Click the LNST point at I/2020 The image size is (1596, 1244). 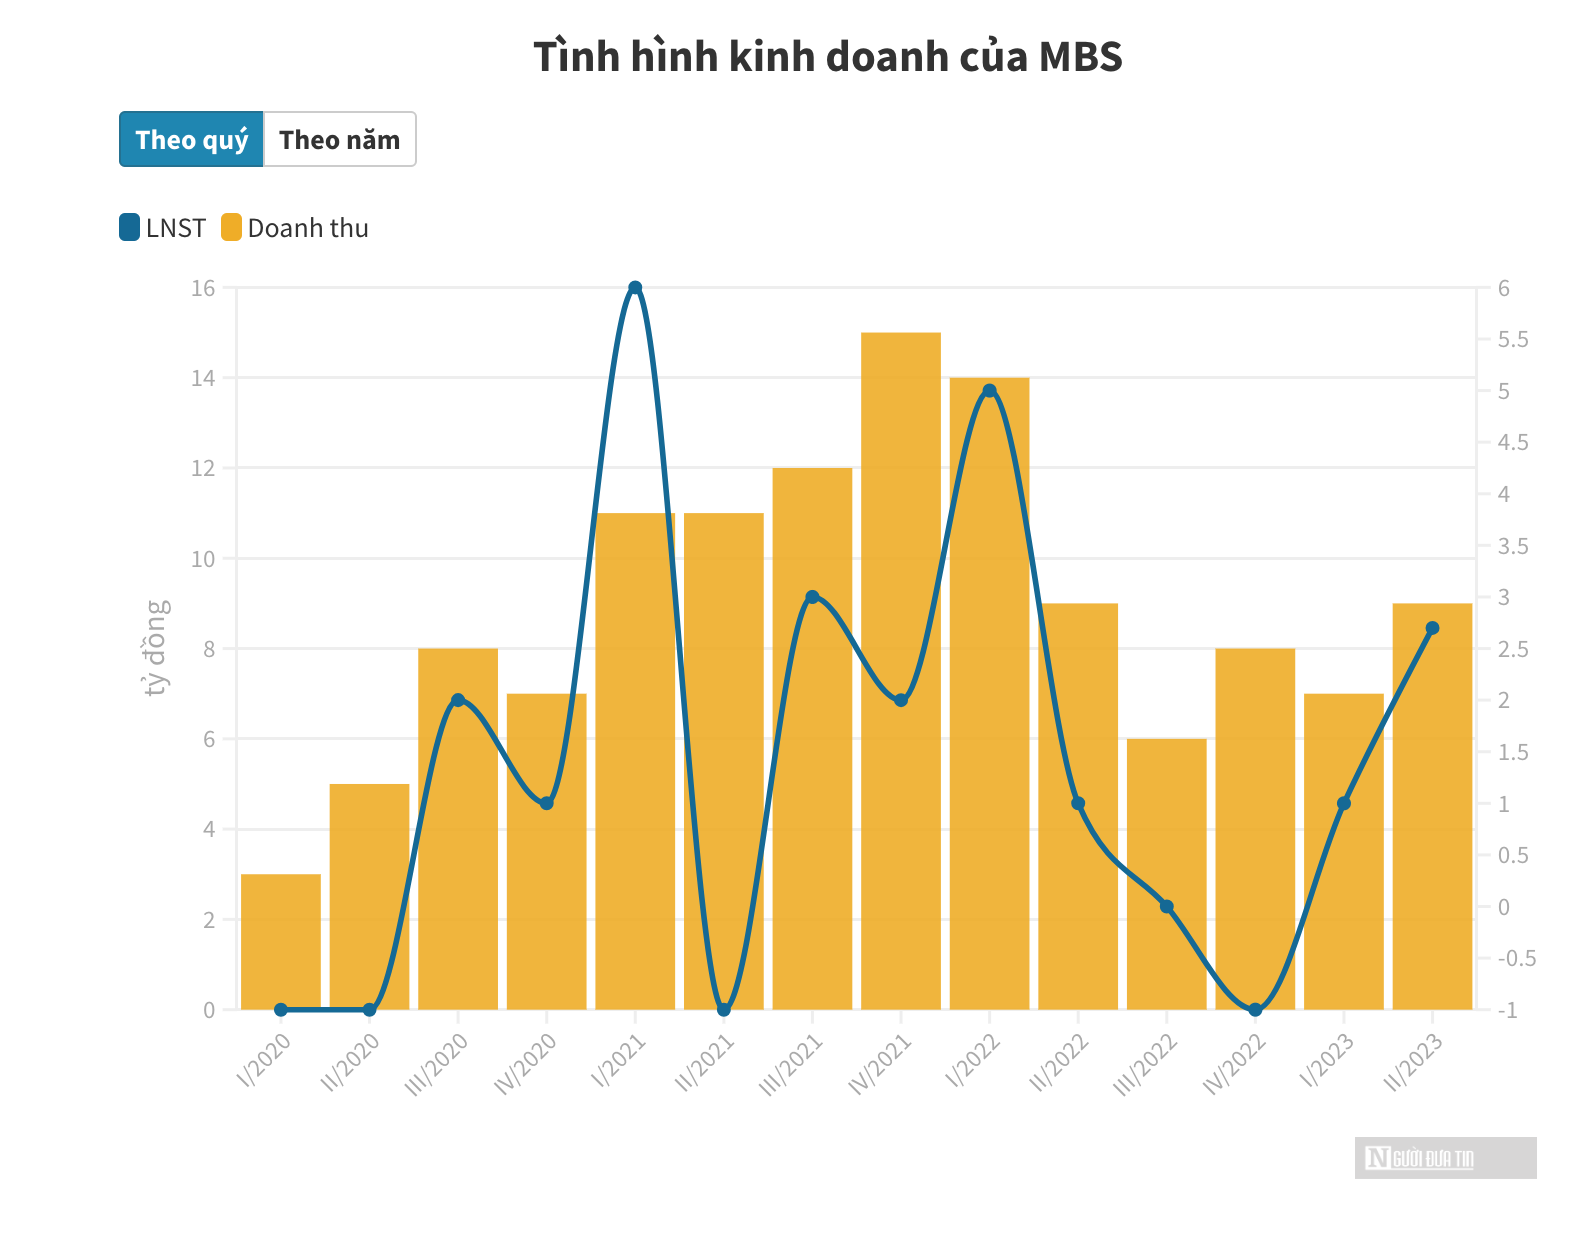[281, 1010]
